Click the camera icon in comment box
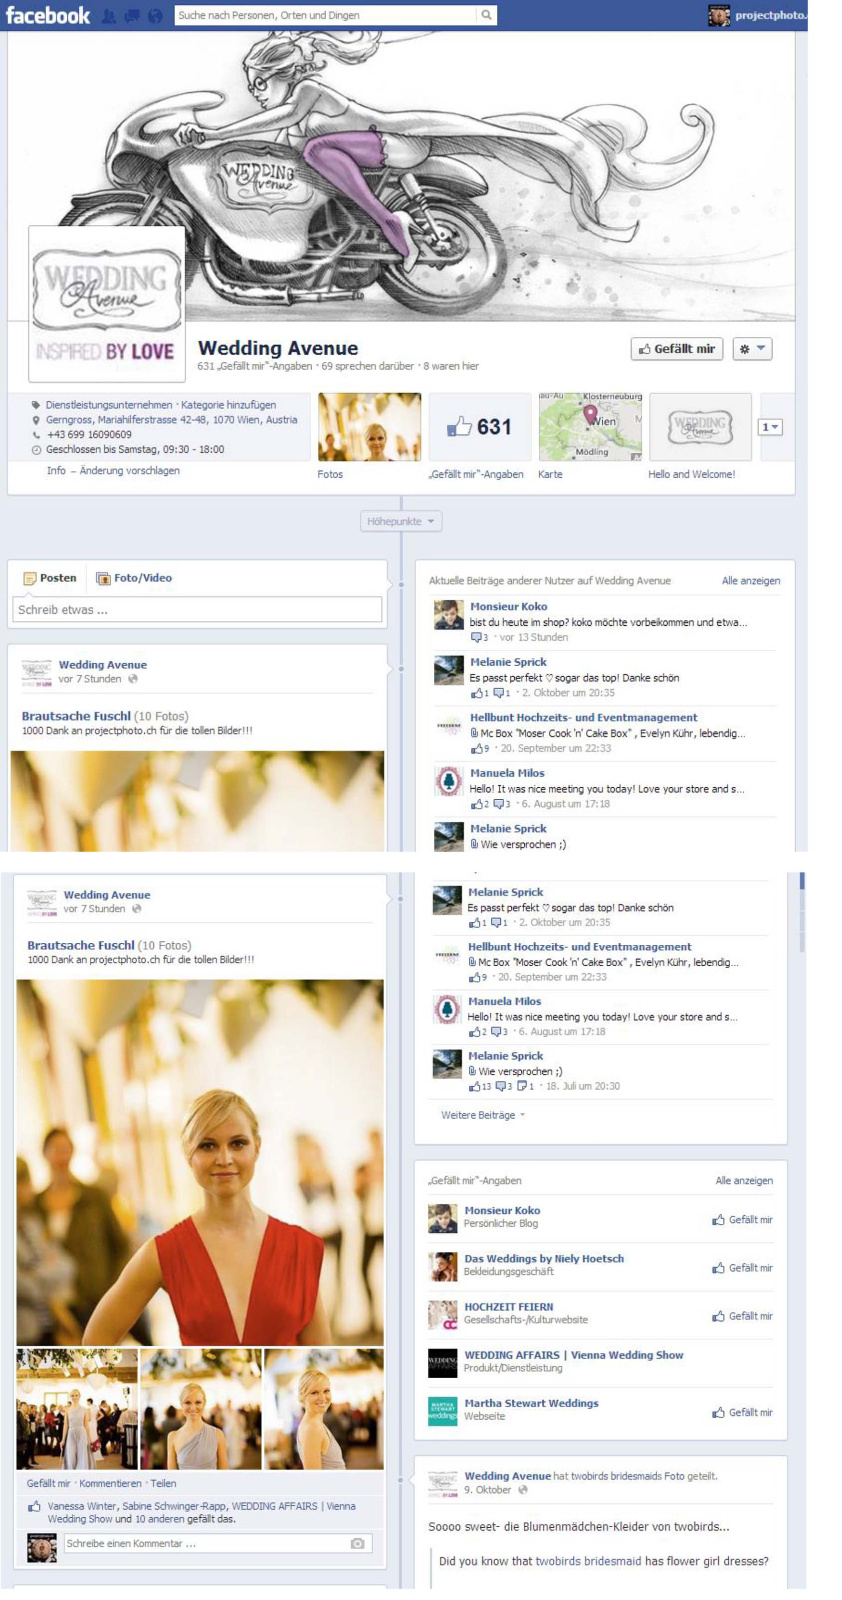The height and width of the screenshot is (1600, 842). point(357,1543)
